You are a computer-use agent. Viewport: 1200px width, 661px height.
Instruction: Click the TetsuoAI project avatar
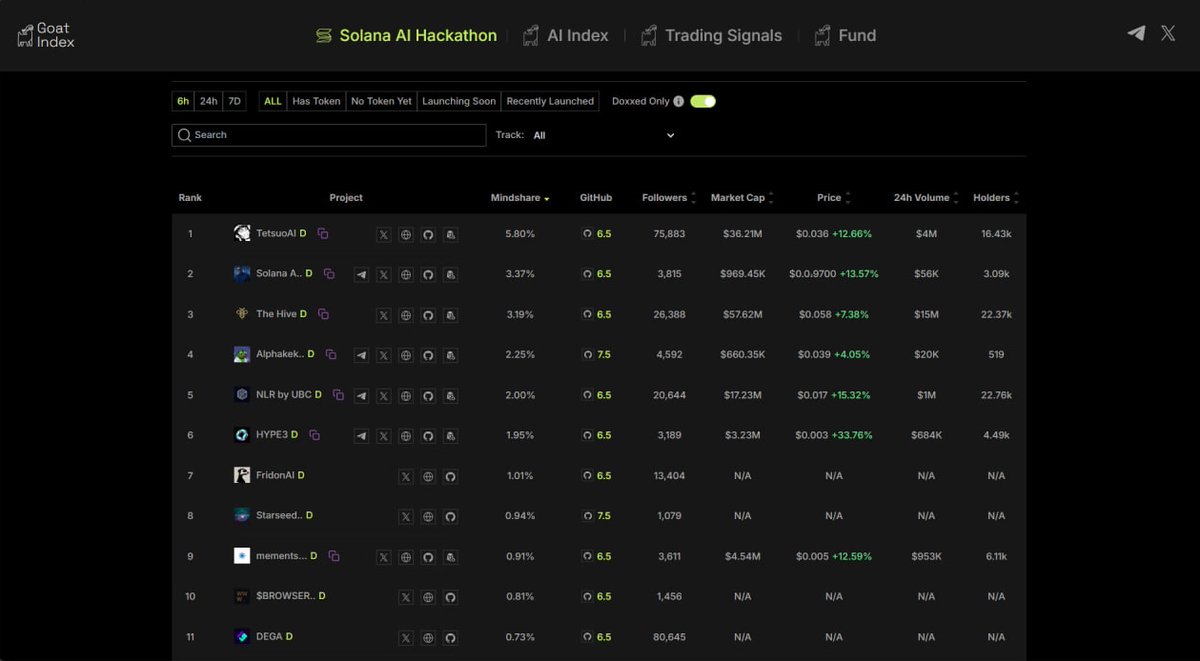pos(242,233)
